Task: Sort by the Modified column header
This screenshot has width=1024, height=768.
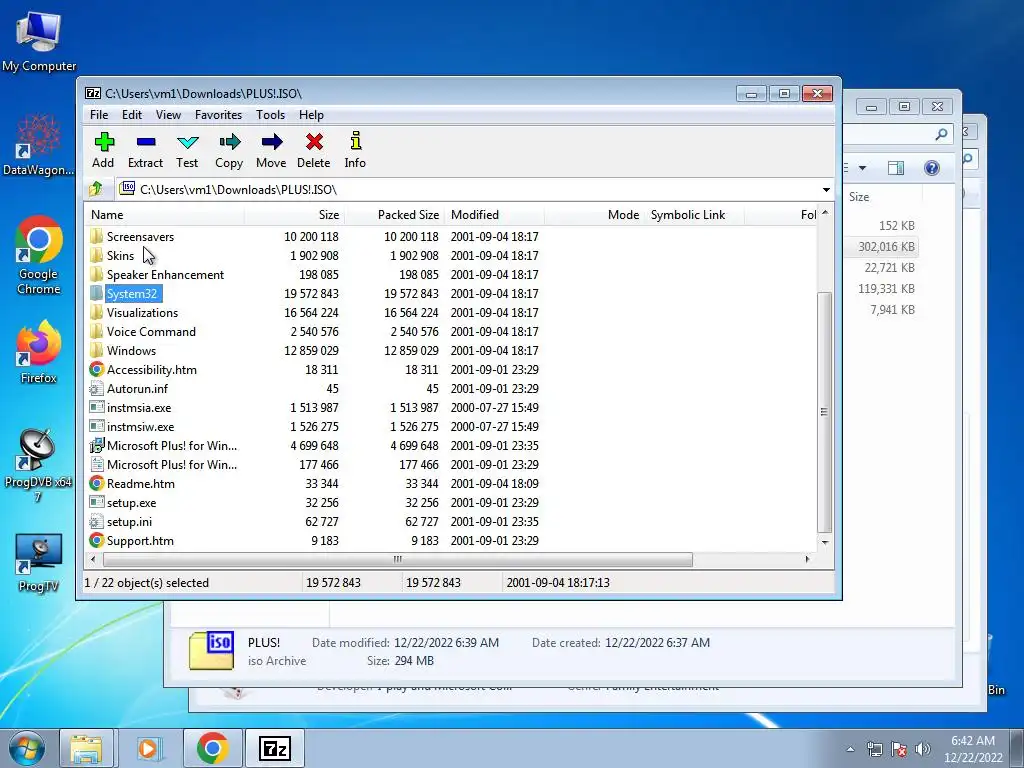Action: pyautogui.click(x=494, y=215)
